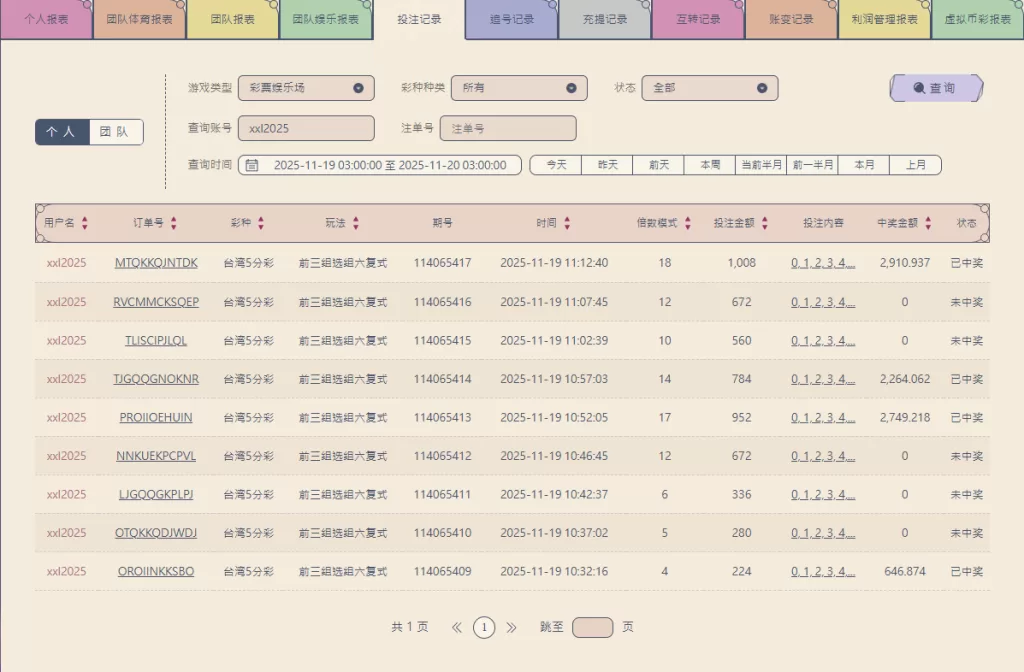Sort by 中奖金额 column arrows
Viewport: 1024px width, 672px height.
(928, 223)
